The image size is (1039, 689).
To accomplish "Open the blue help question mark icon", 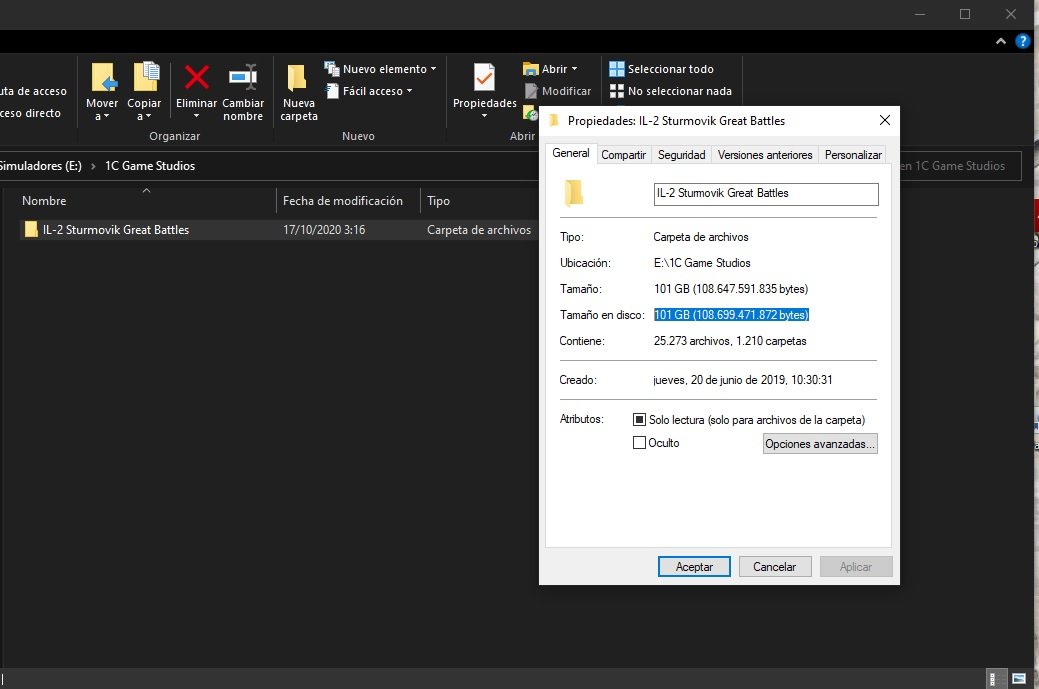I will click(1022, 41).
